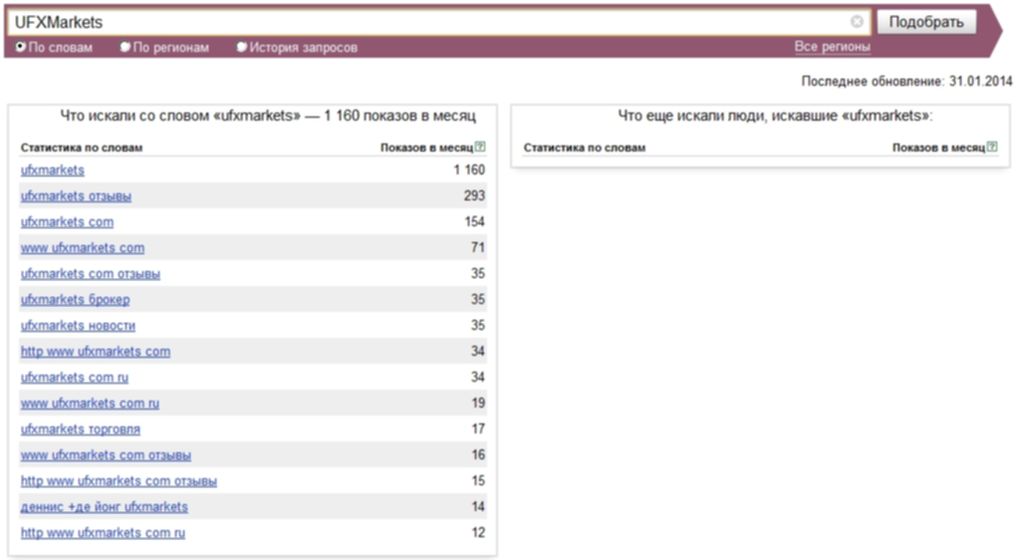Click the value 71 in the table
Screen dimensions: 1024x560
(478, 247)
